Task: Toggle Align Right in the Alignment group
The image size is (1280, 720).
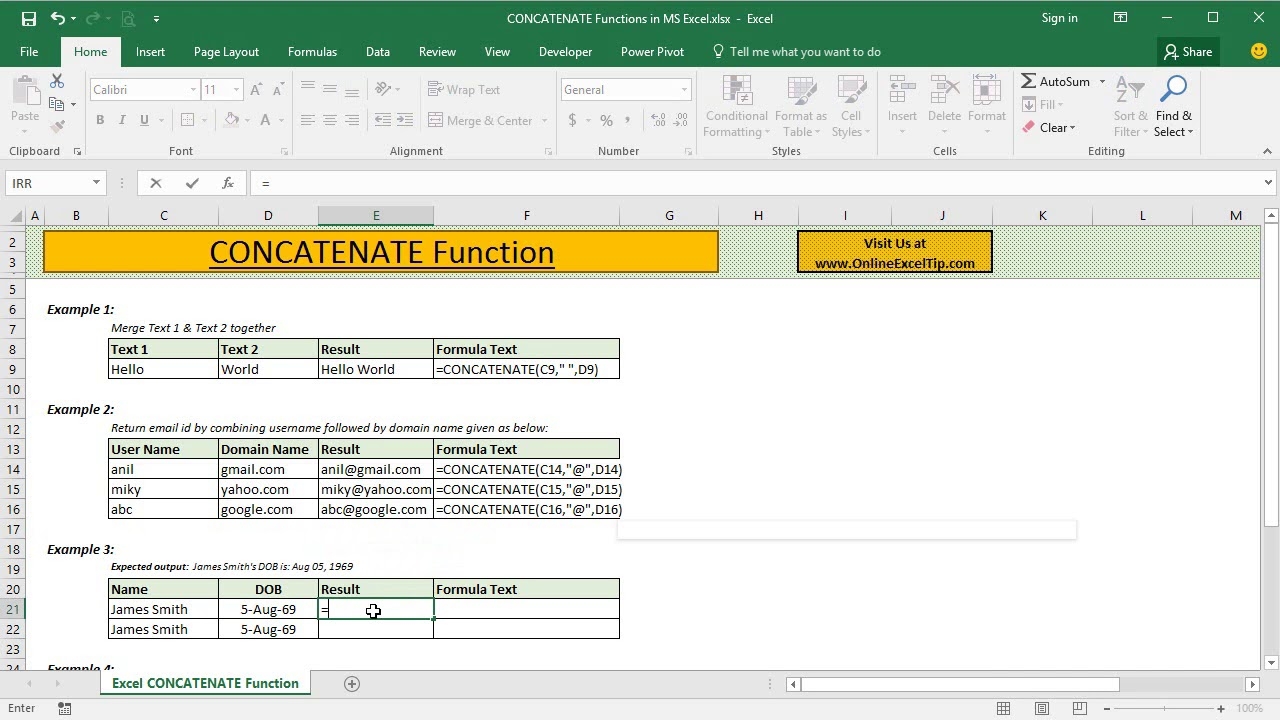Action: coord(352,120)
